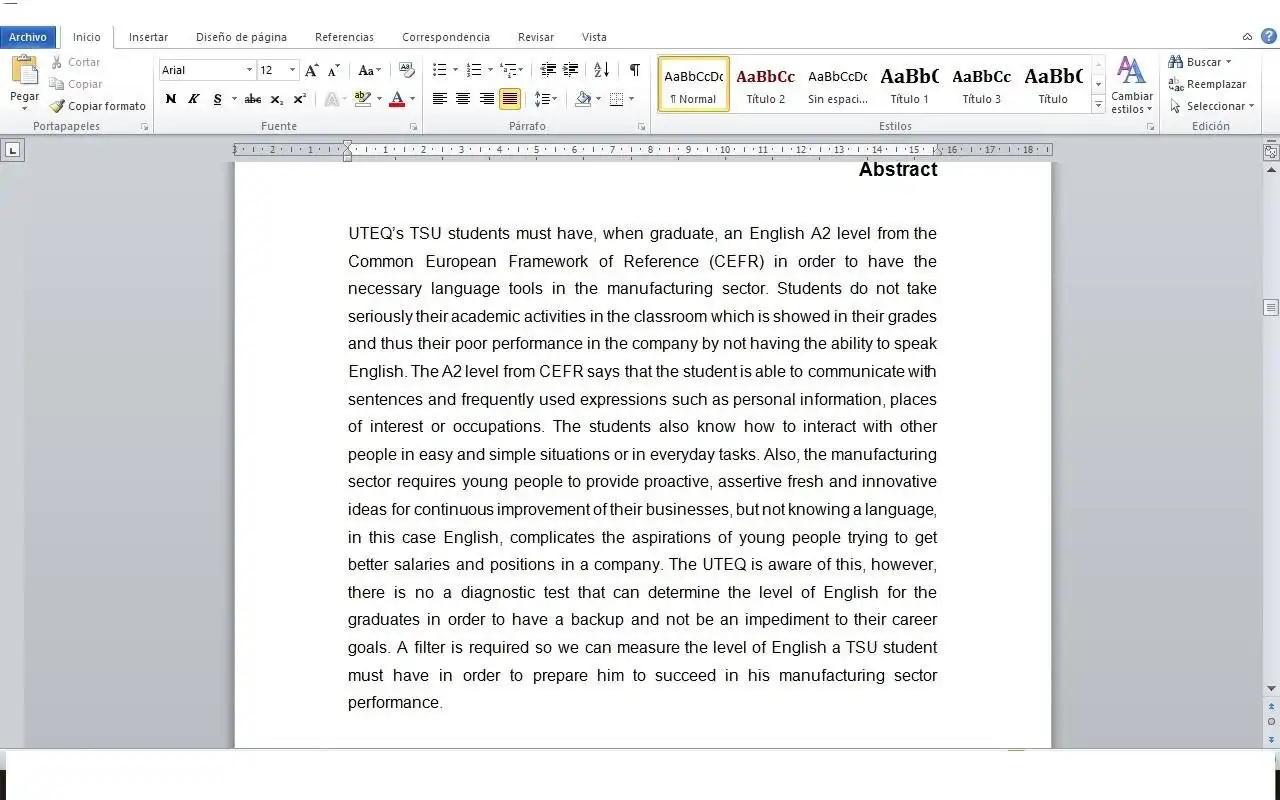Screen dimensions: 1280x800
Task: Open underline style dropdown arrow
Action: 234,99
